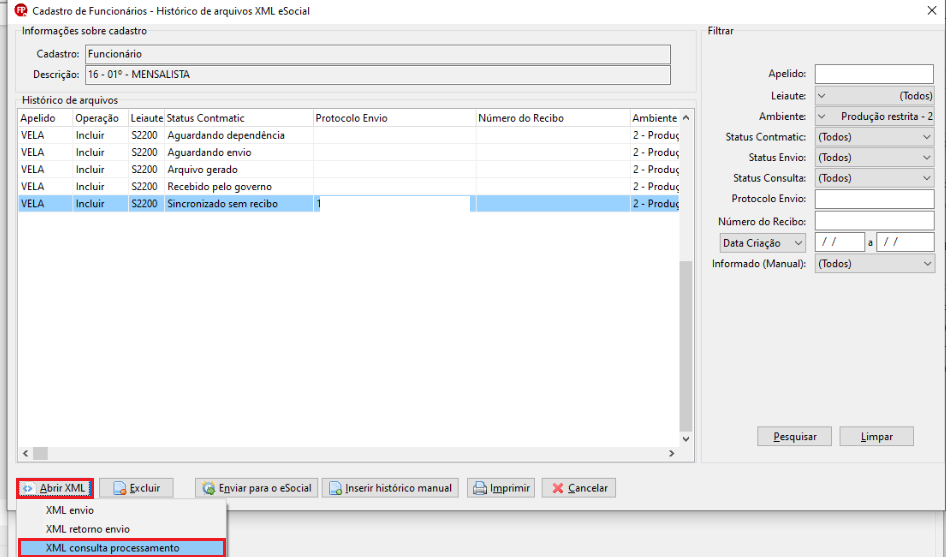Click the code icon on Abrir XML

(x=28, y=488)
